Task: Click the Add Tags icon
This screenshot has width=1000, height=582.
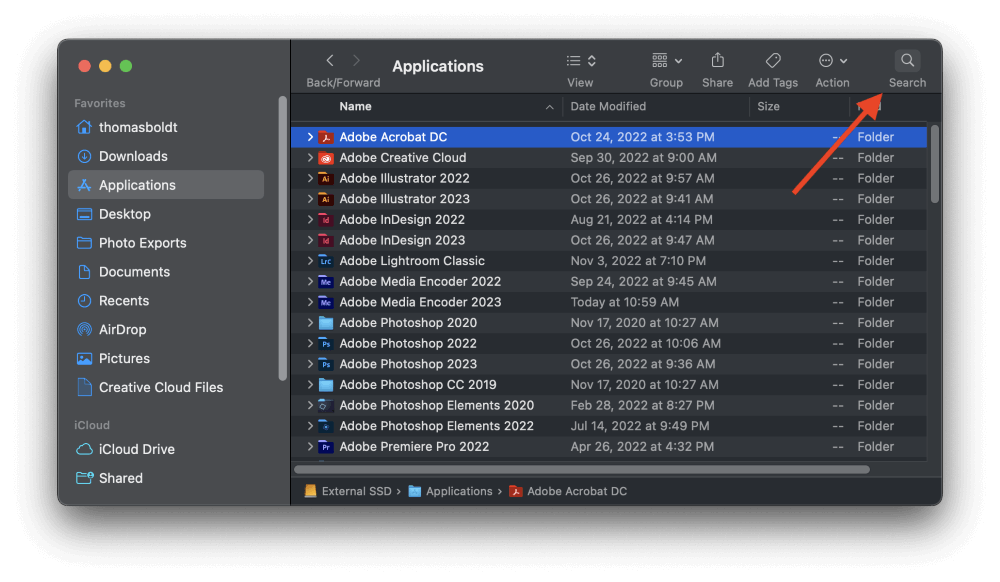Action: [773, 61]
